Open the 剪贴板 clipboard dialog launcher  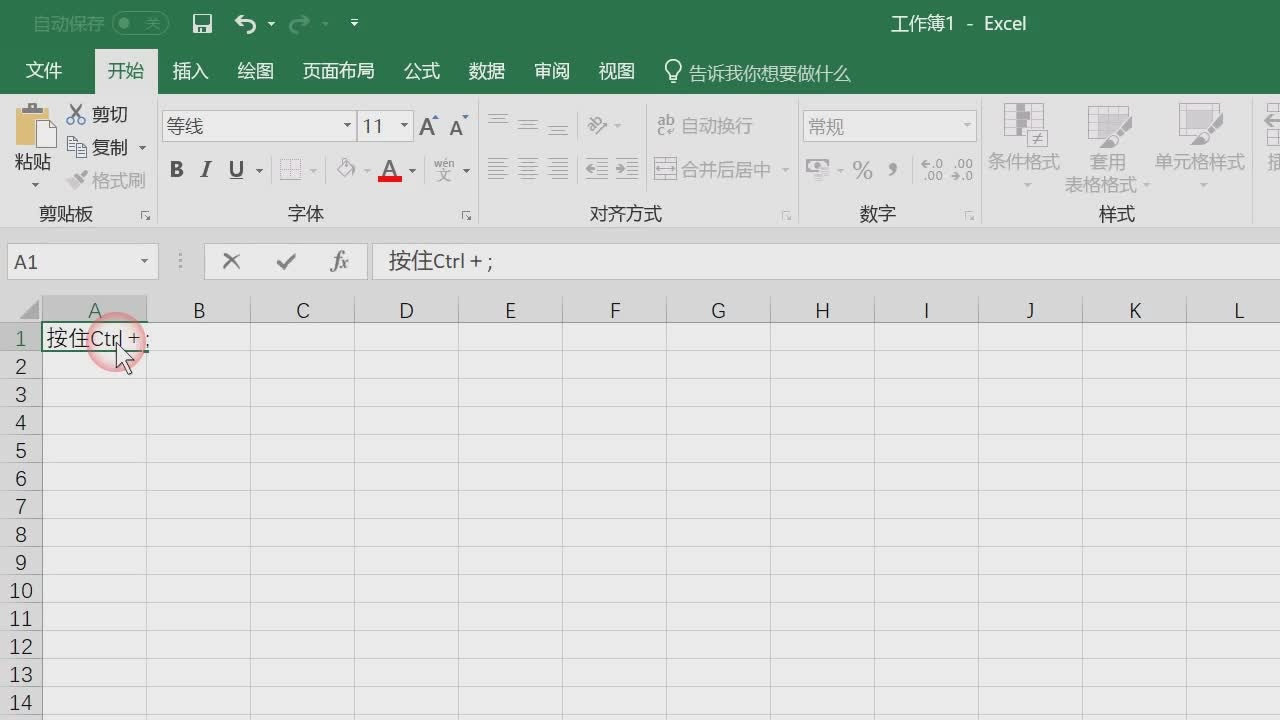point(146,215)
